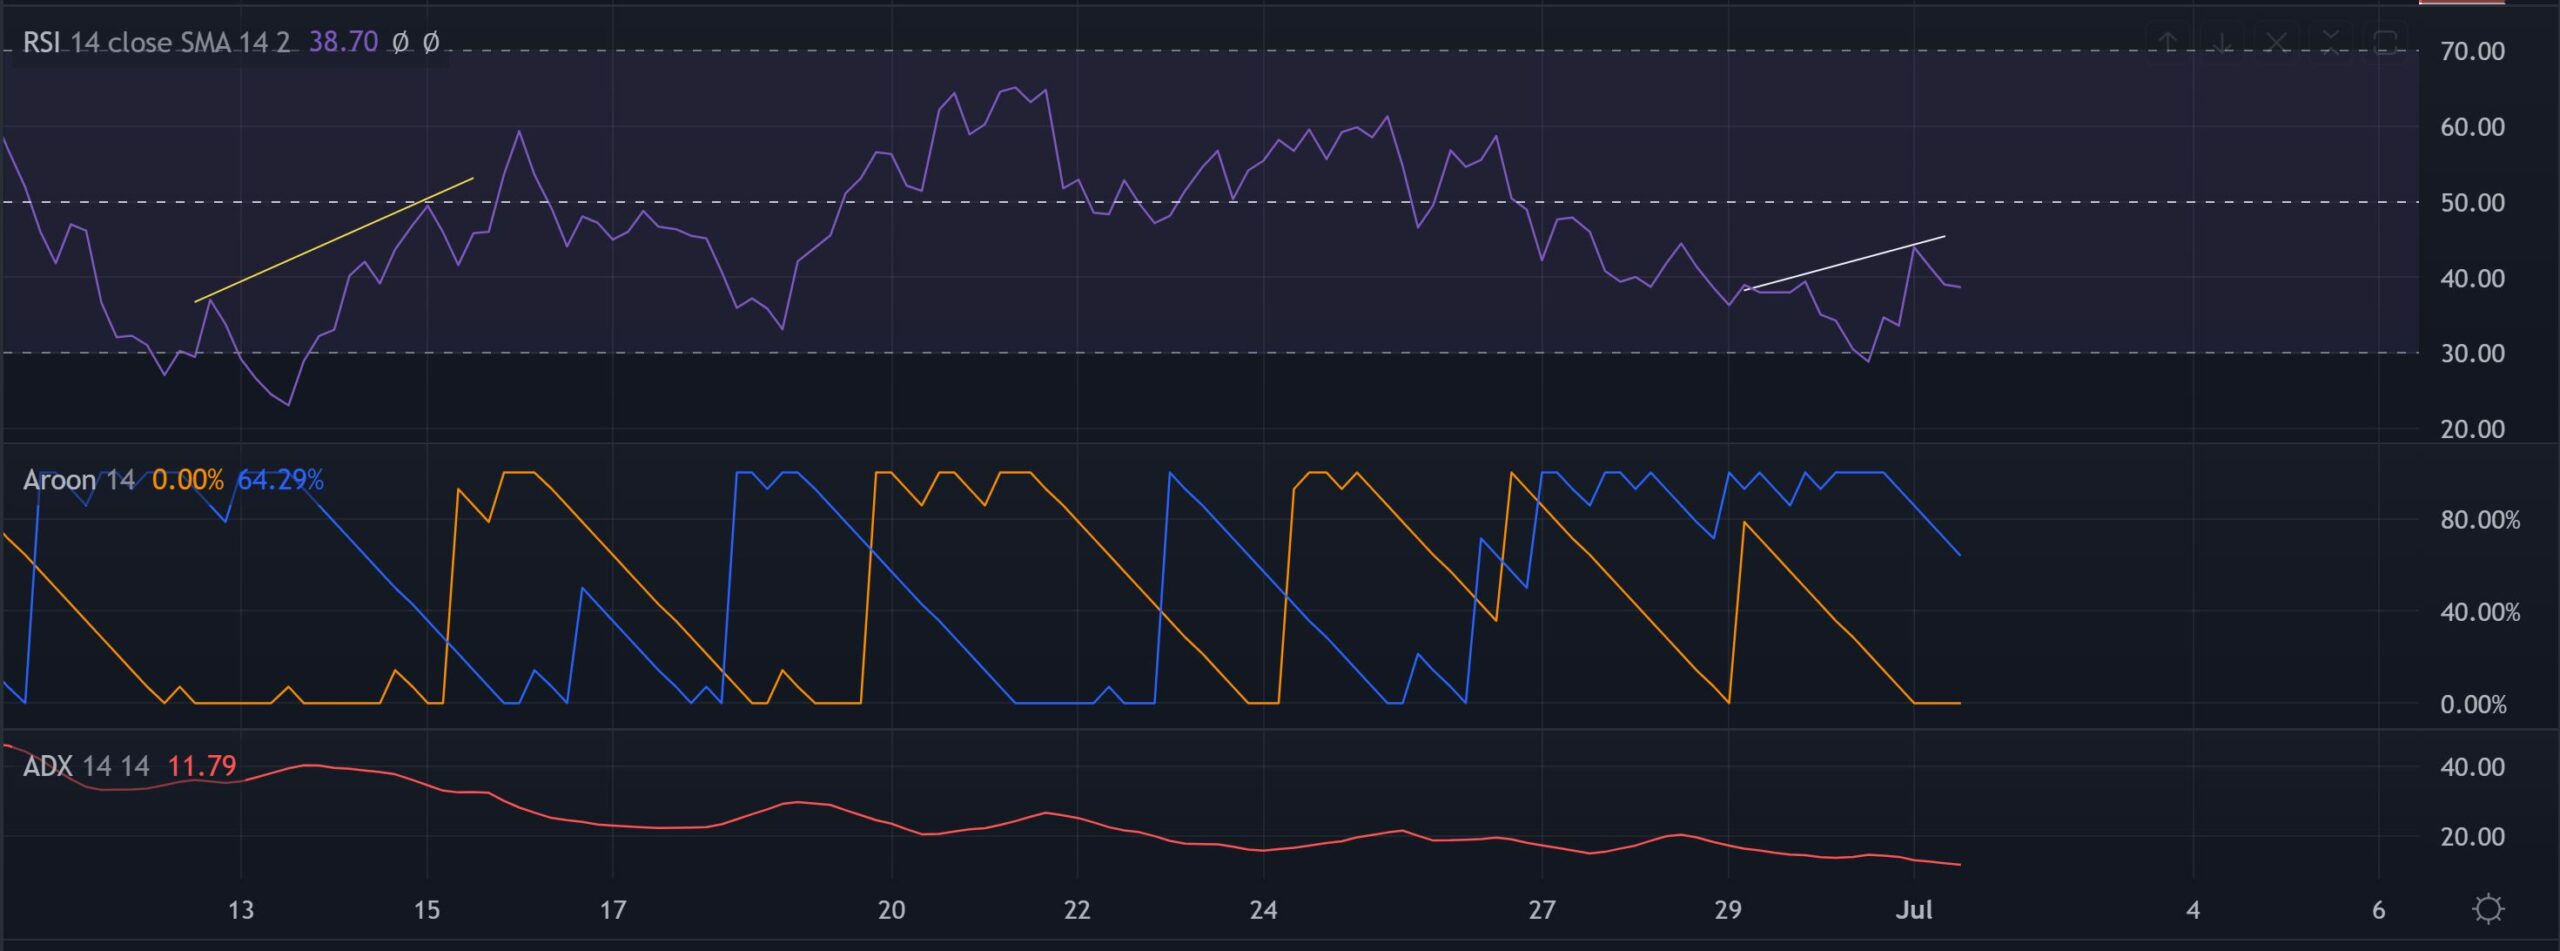The image size is (2560, 951).
Task: Click the Aroon Down value 64.29%
Action: pos(280,480)
